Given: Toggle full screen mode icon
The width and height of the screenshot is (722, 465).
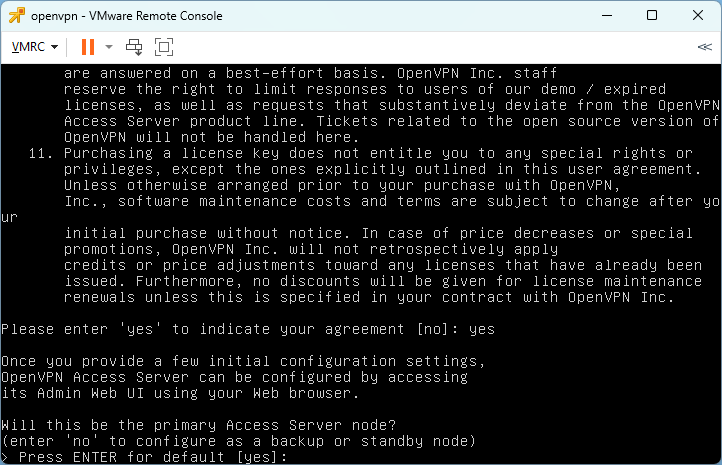Looking at the screenshot, I should [x=164, y=47].
